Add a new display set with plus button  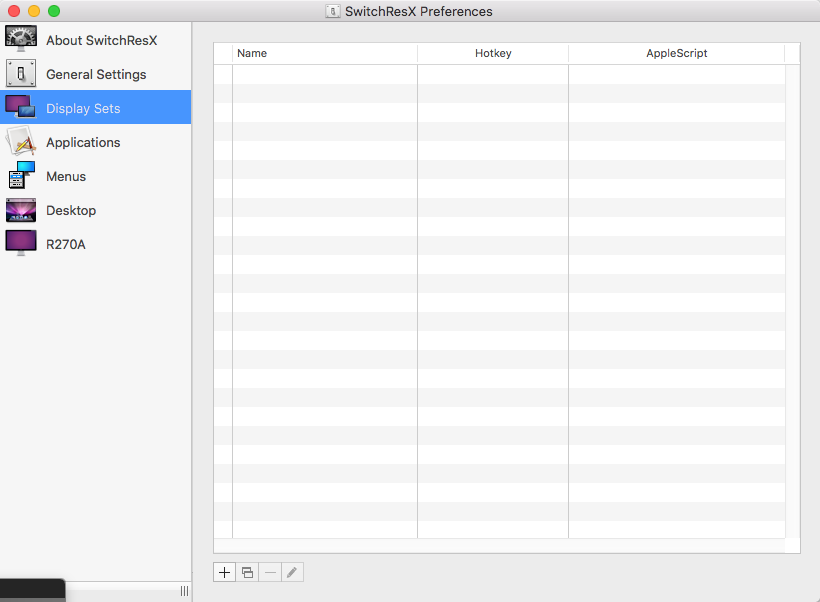[224, 573]
